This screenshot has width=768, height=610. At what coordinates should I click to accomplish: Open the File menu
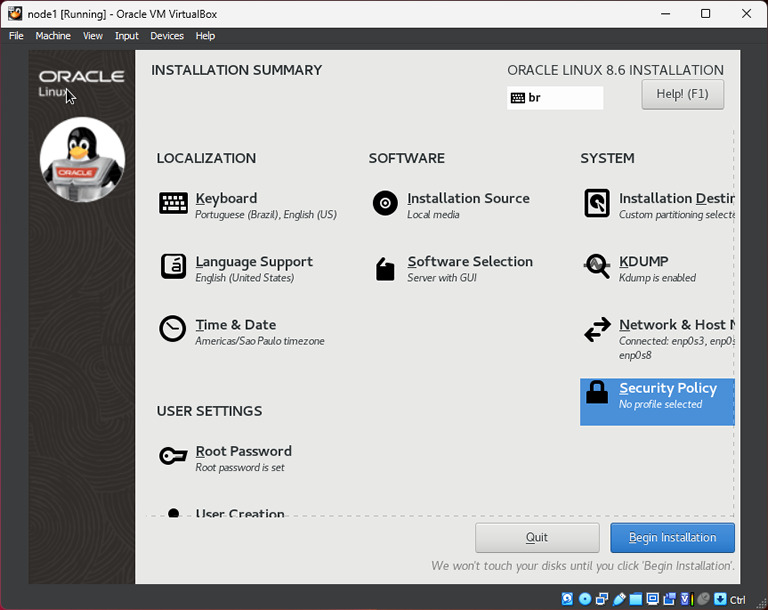pyautogui.click(x=16, y=36)
